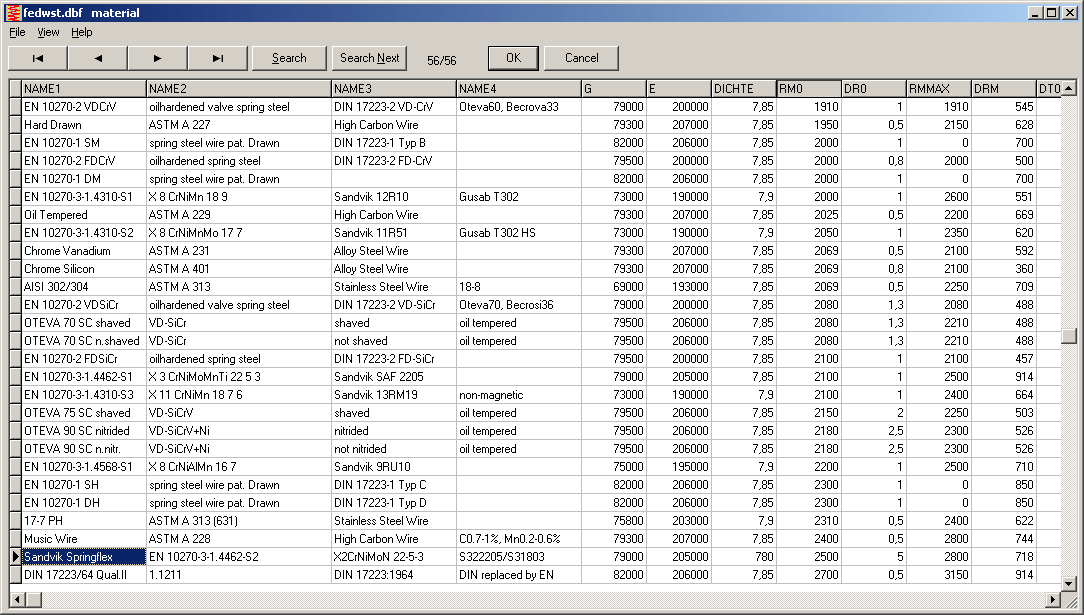Image resolution: width=1084 pixels, height=615 pixels.
Task: Click the NAME1 column header
Action: coord(84,89)
